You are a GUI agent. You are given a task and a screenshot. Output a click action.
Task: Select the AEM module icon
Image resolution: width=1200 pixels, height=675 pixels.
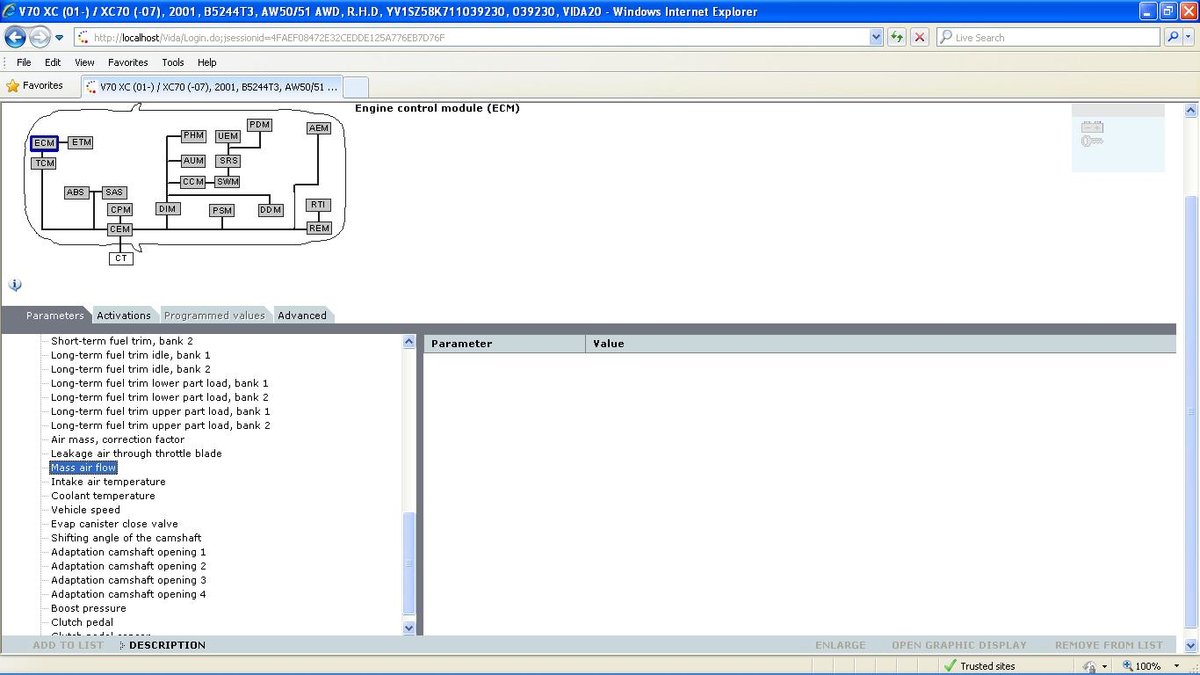coord(318,127)
